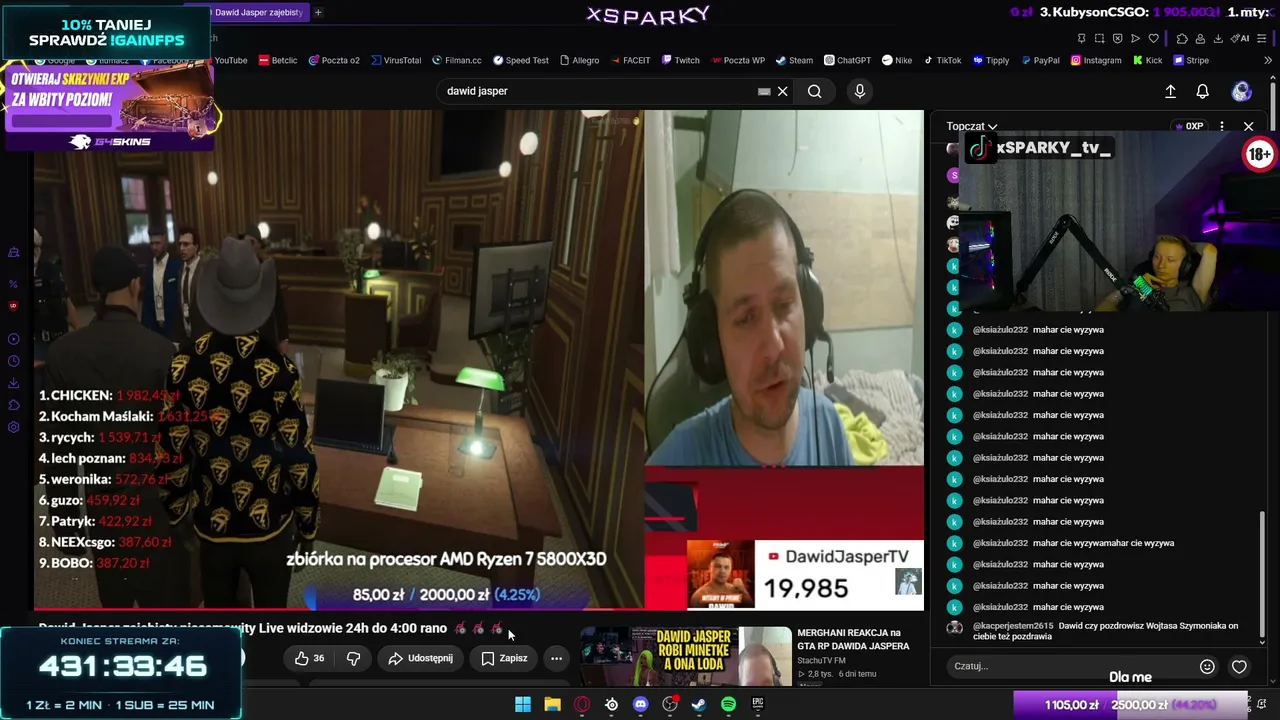Viewport: 1280px width, 720px height.
Task: Open the Poczta o2 bookmark
Action: coord(334,60)
